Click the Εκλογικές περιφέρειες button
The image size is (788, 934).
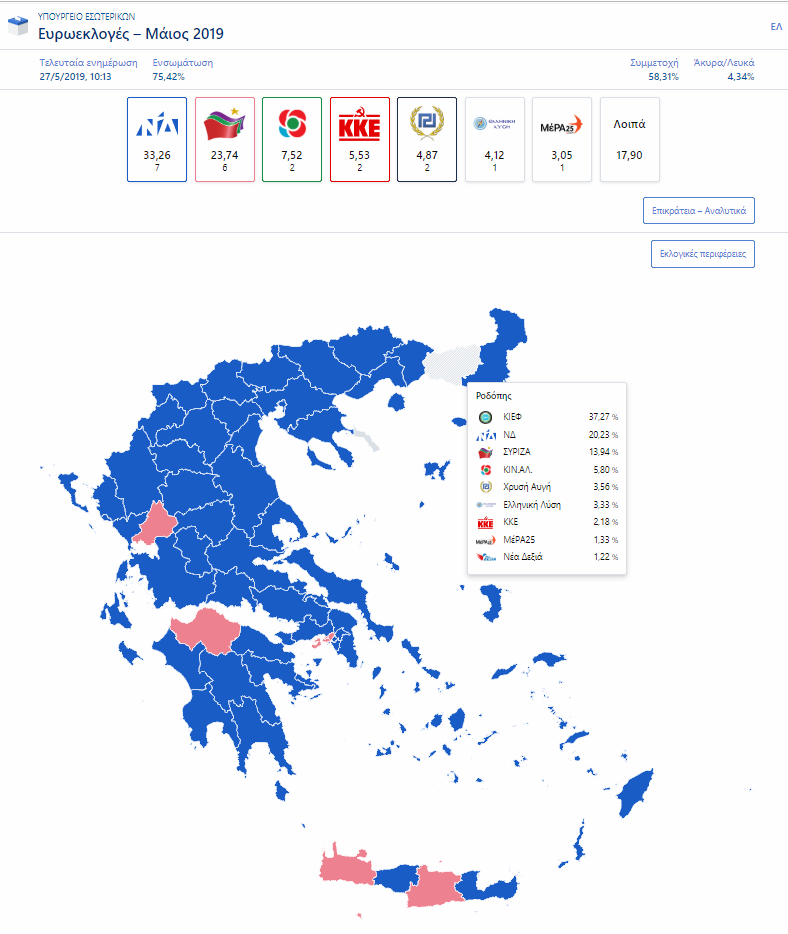tap(703, 254)
